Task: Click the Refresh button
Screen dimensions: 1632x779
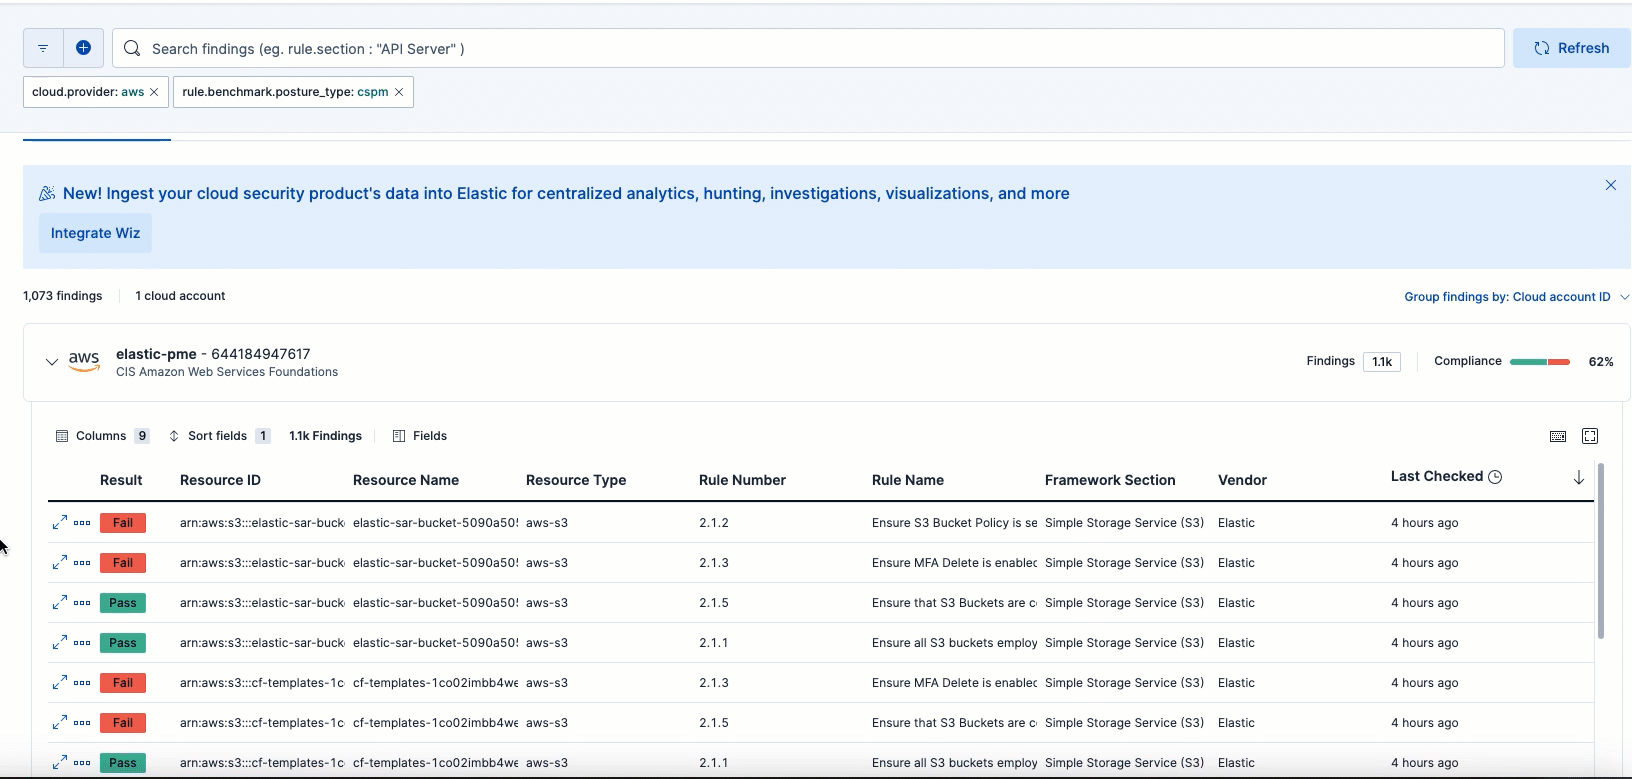Action: coord(1572,48)
